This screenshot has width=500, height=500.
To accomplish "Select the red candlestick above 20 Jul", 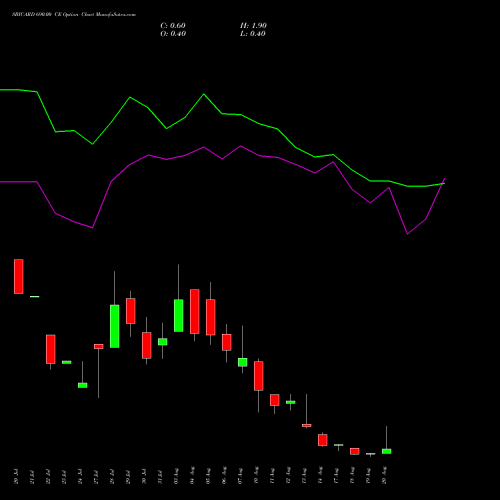I will pyautogui.click(x=19, y=276).
